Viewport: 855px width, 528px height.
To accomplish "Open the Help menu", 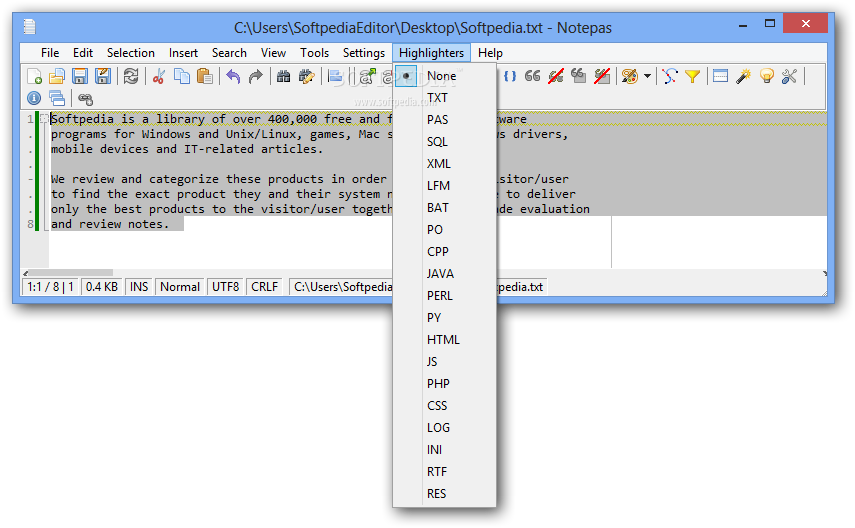I will pyautogui.click(x=490, y=53).
